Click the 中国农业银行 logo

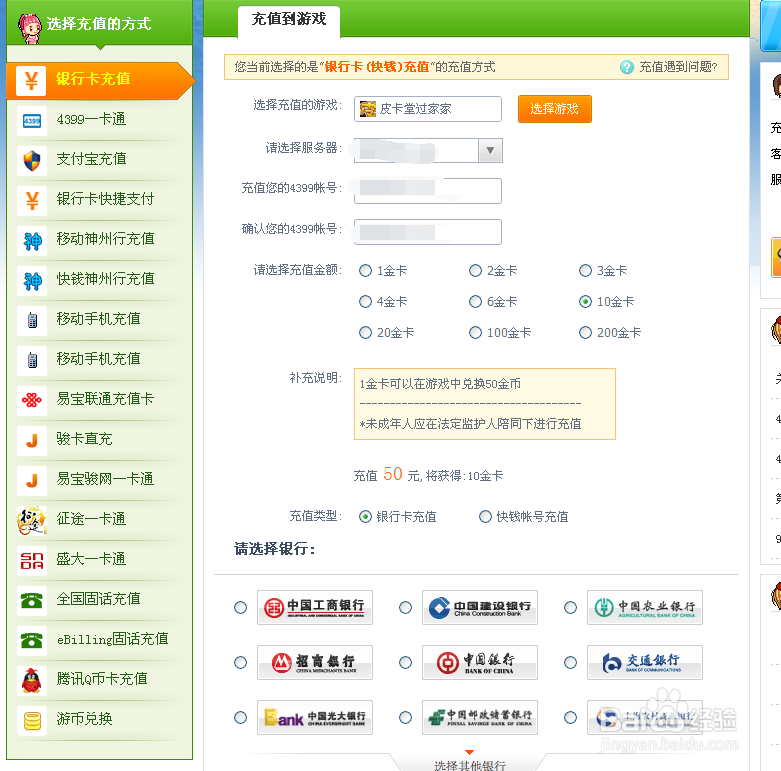pyautogui.click(x=645, y=607)
